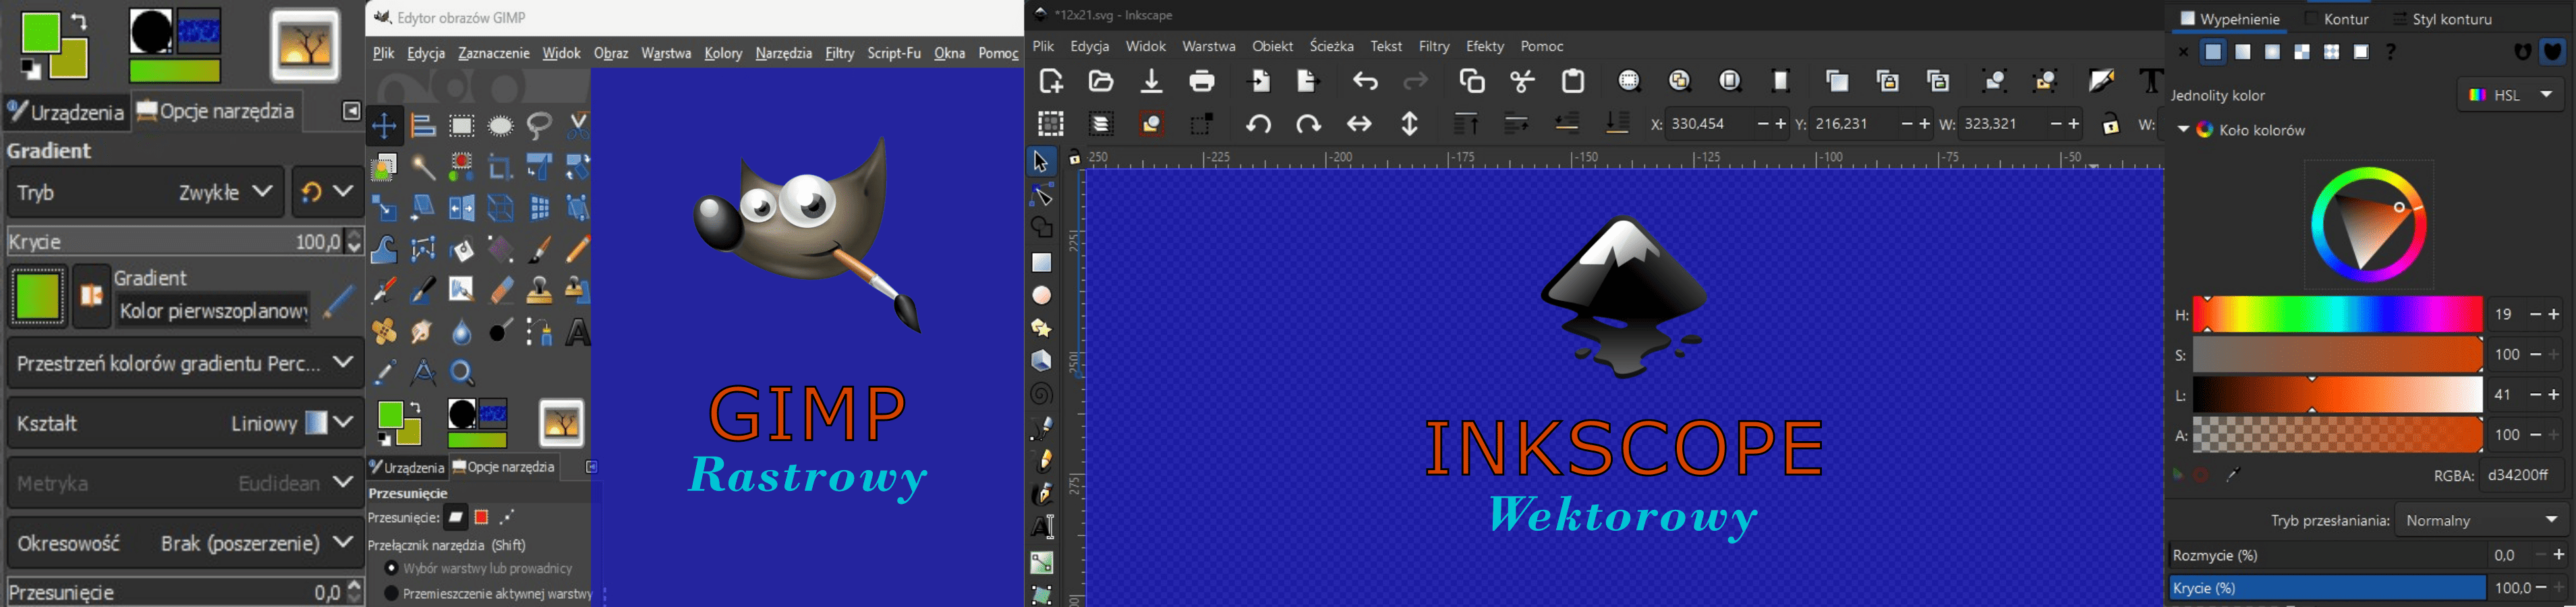Cut selection with Inkscape's scissors icon
2576x607 pixels.
tap(1523, 81)
